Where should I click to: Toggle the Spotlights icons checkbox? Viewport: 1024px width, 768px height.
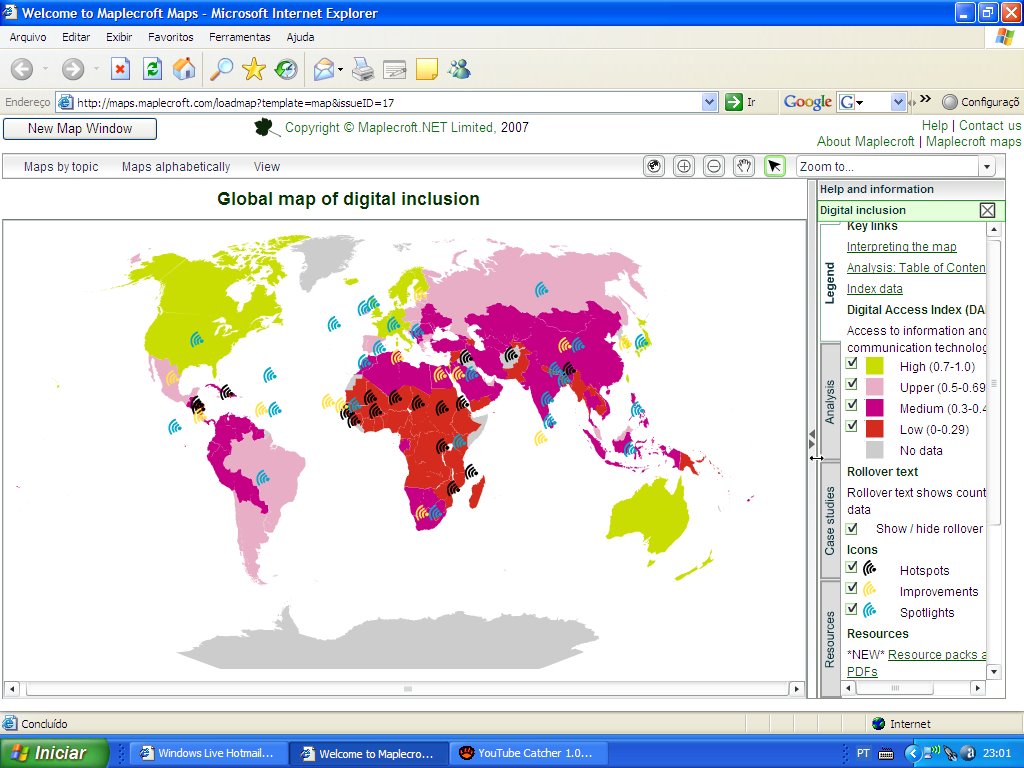click(852, 609)
